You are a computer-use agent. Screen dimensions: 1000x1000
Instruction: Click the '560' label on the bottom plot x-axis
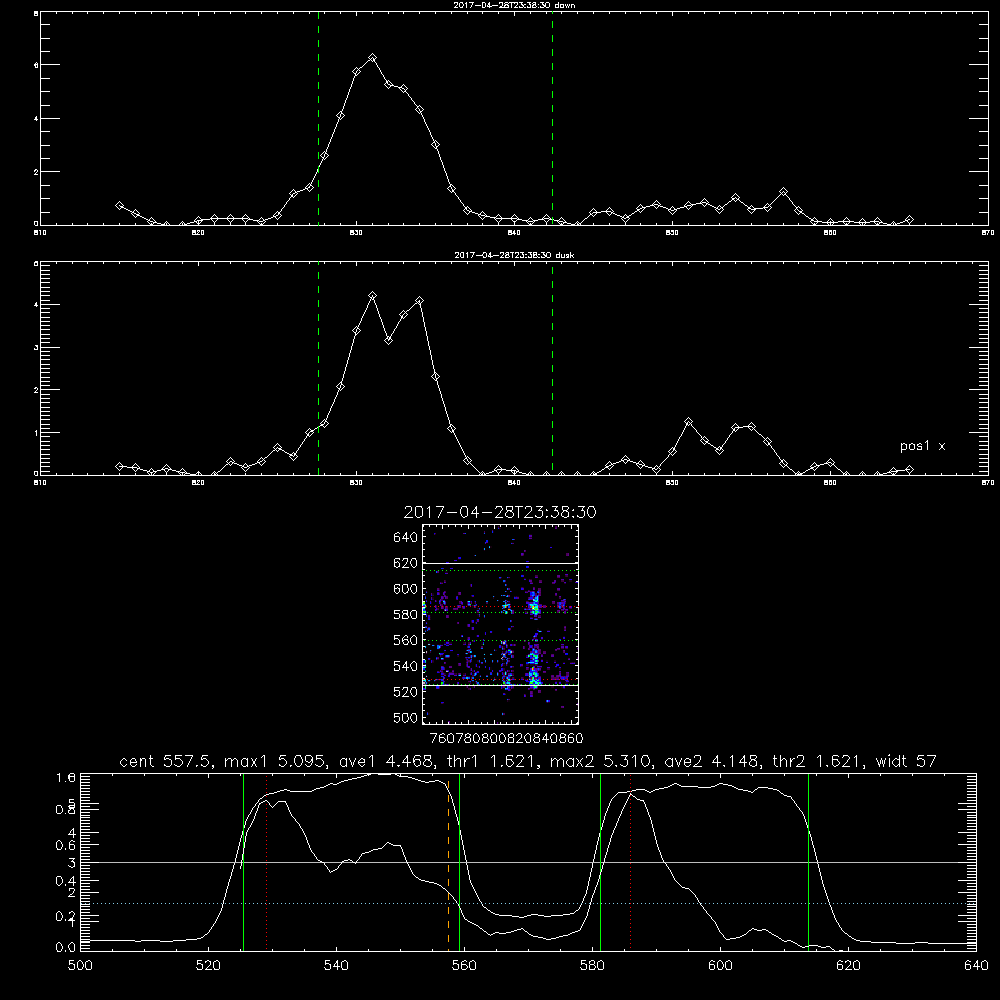pos(464,966)
